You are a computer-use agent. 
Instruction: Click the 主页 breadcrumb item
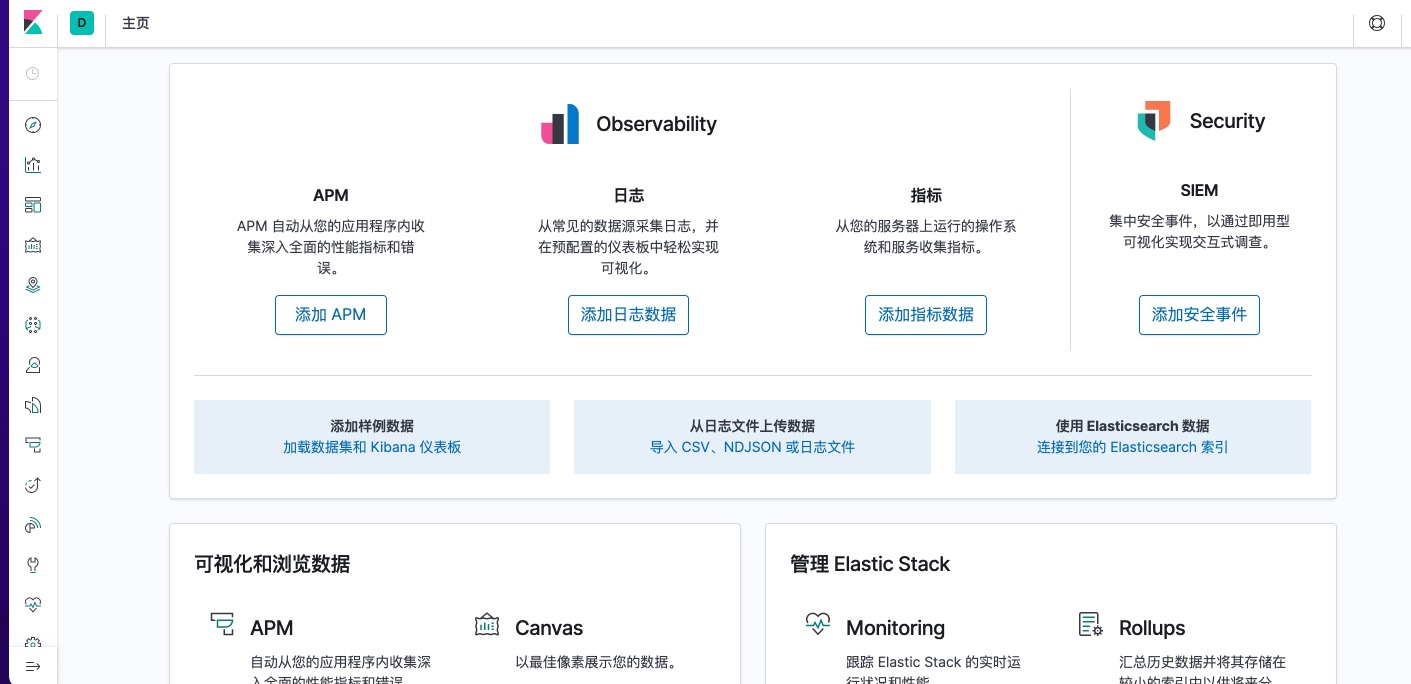[136, 23]
